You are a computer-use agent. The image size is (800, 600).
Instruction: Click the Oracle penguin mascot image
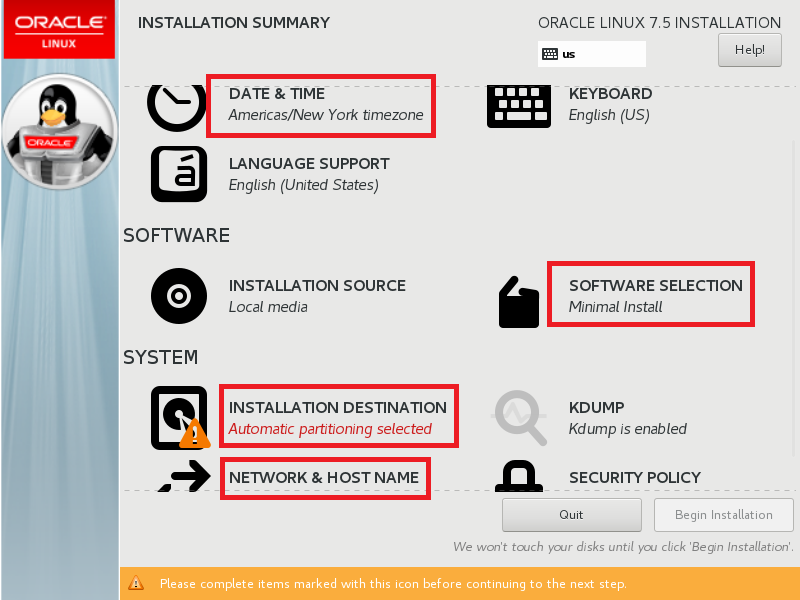pos(58,131)
